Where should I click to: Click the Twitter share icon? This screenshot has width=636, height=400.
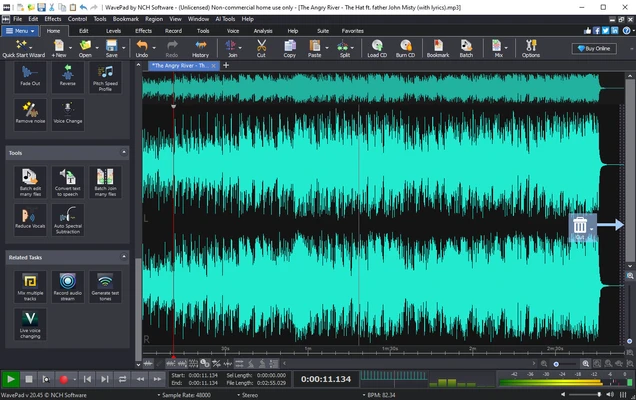605,30
